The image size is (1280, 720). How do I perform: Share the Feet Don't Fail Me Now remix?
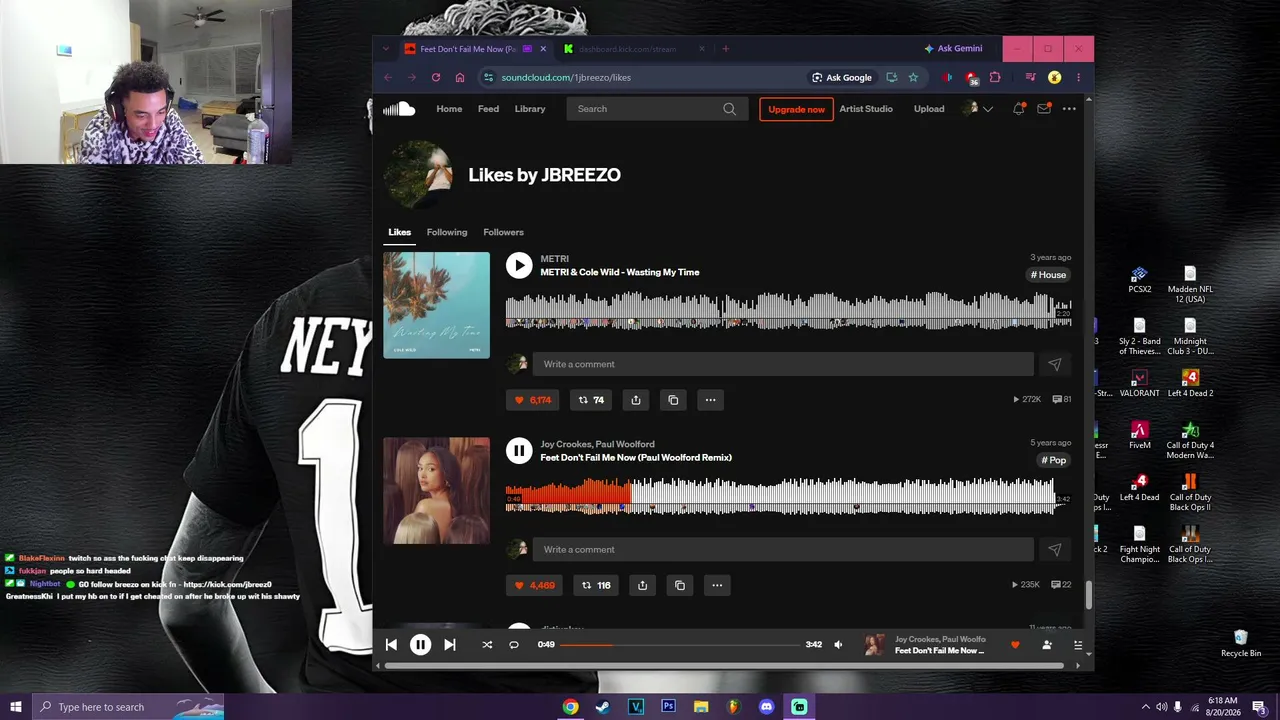(x=643, y=585)
